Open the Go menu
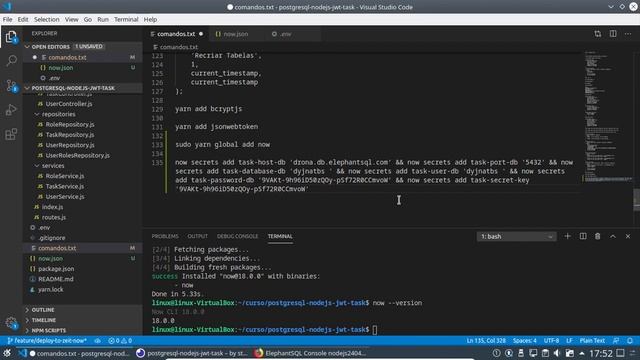 pyautogui.click(x=88, y=19)
